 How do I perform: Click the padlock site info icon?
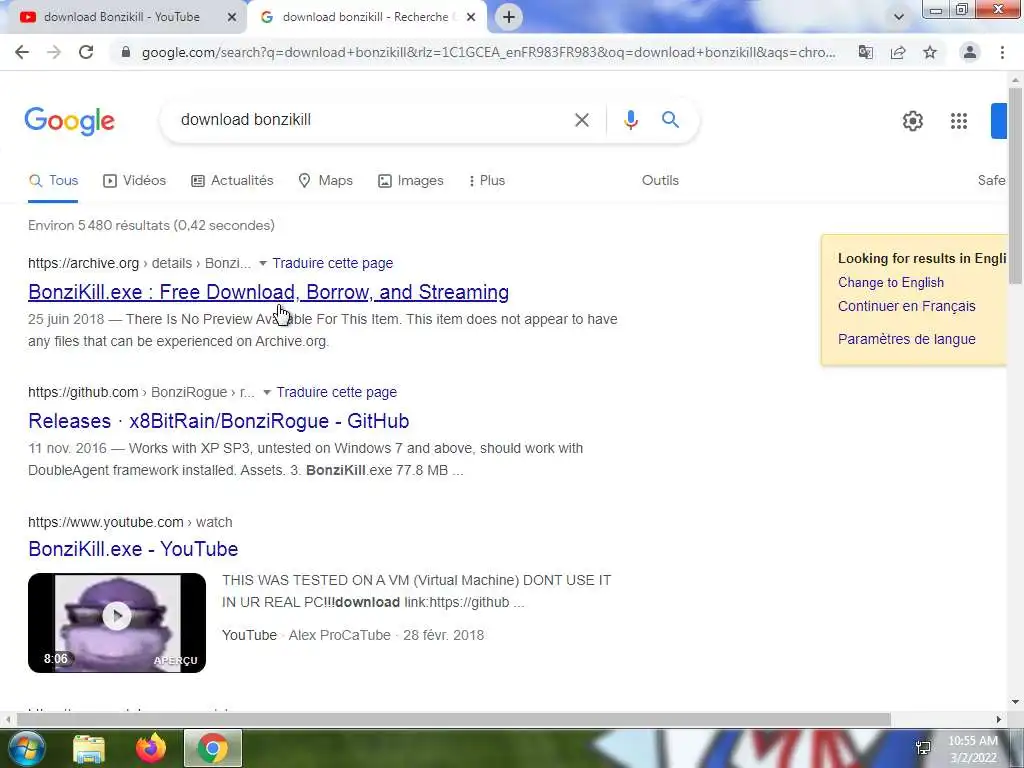pos(126,52)
